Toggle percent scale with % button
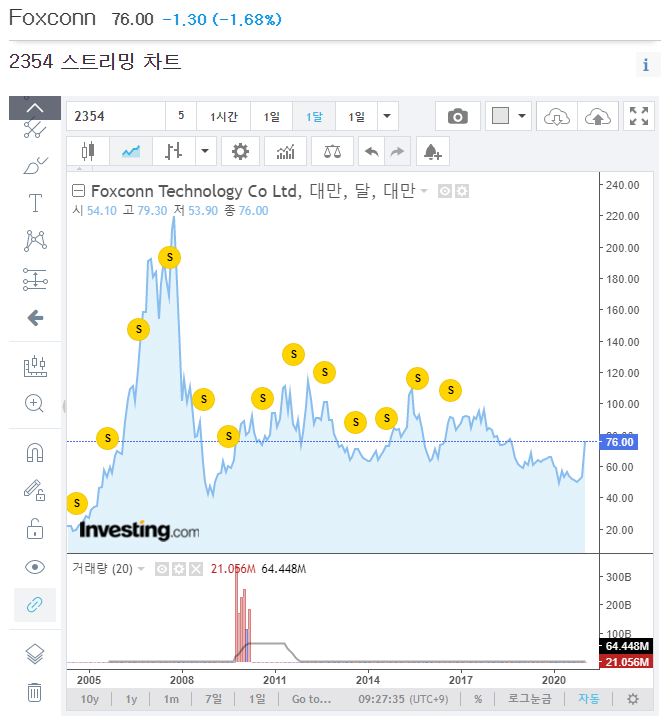670x723 pixels. 478,699
